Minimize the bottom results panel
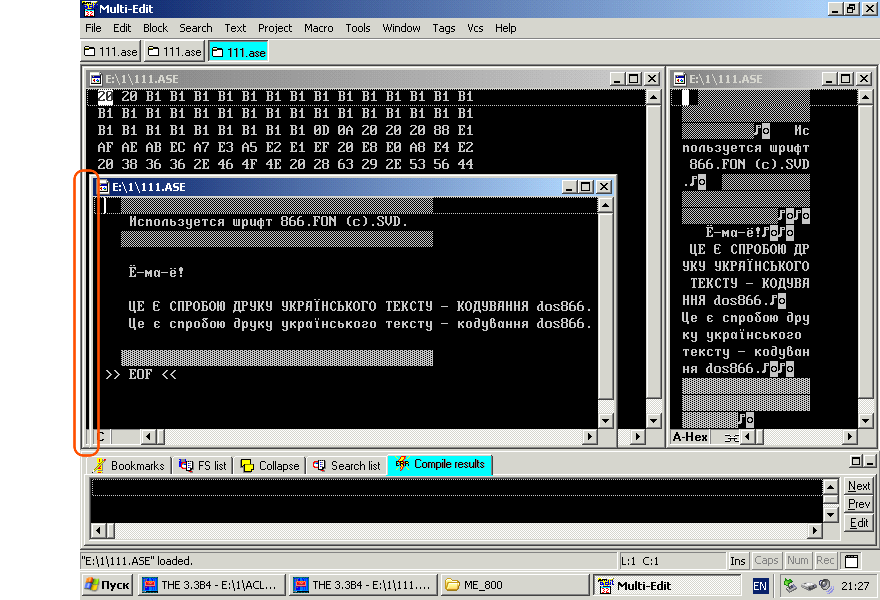 point(869,461)
